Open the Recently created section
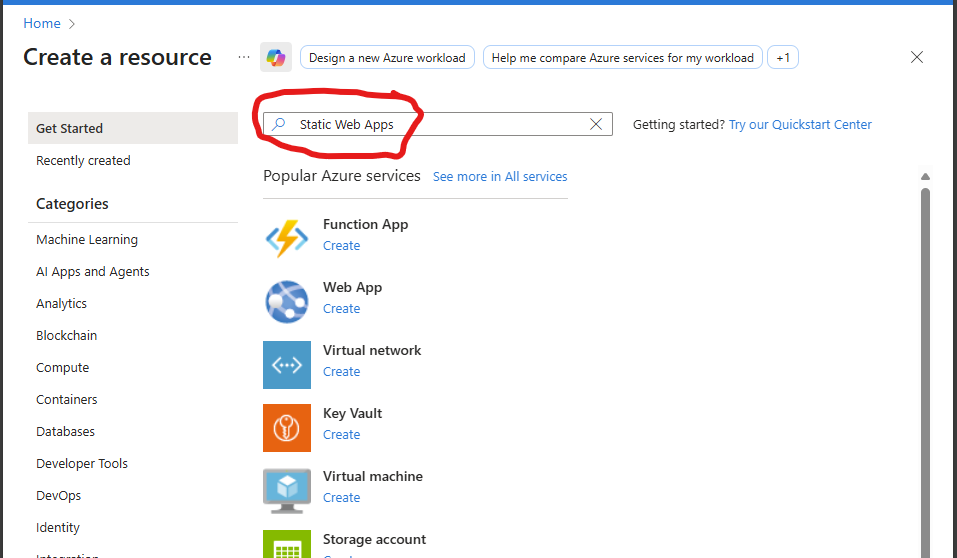The image size is (957, 558). click(83, 160)
